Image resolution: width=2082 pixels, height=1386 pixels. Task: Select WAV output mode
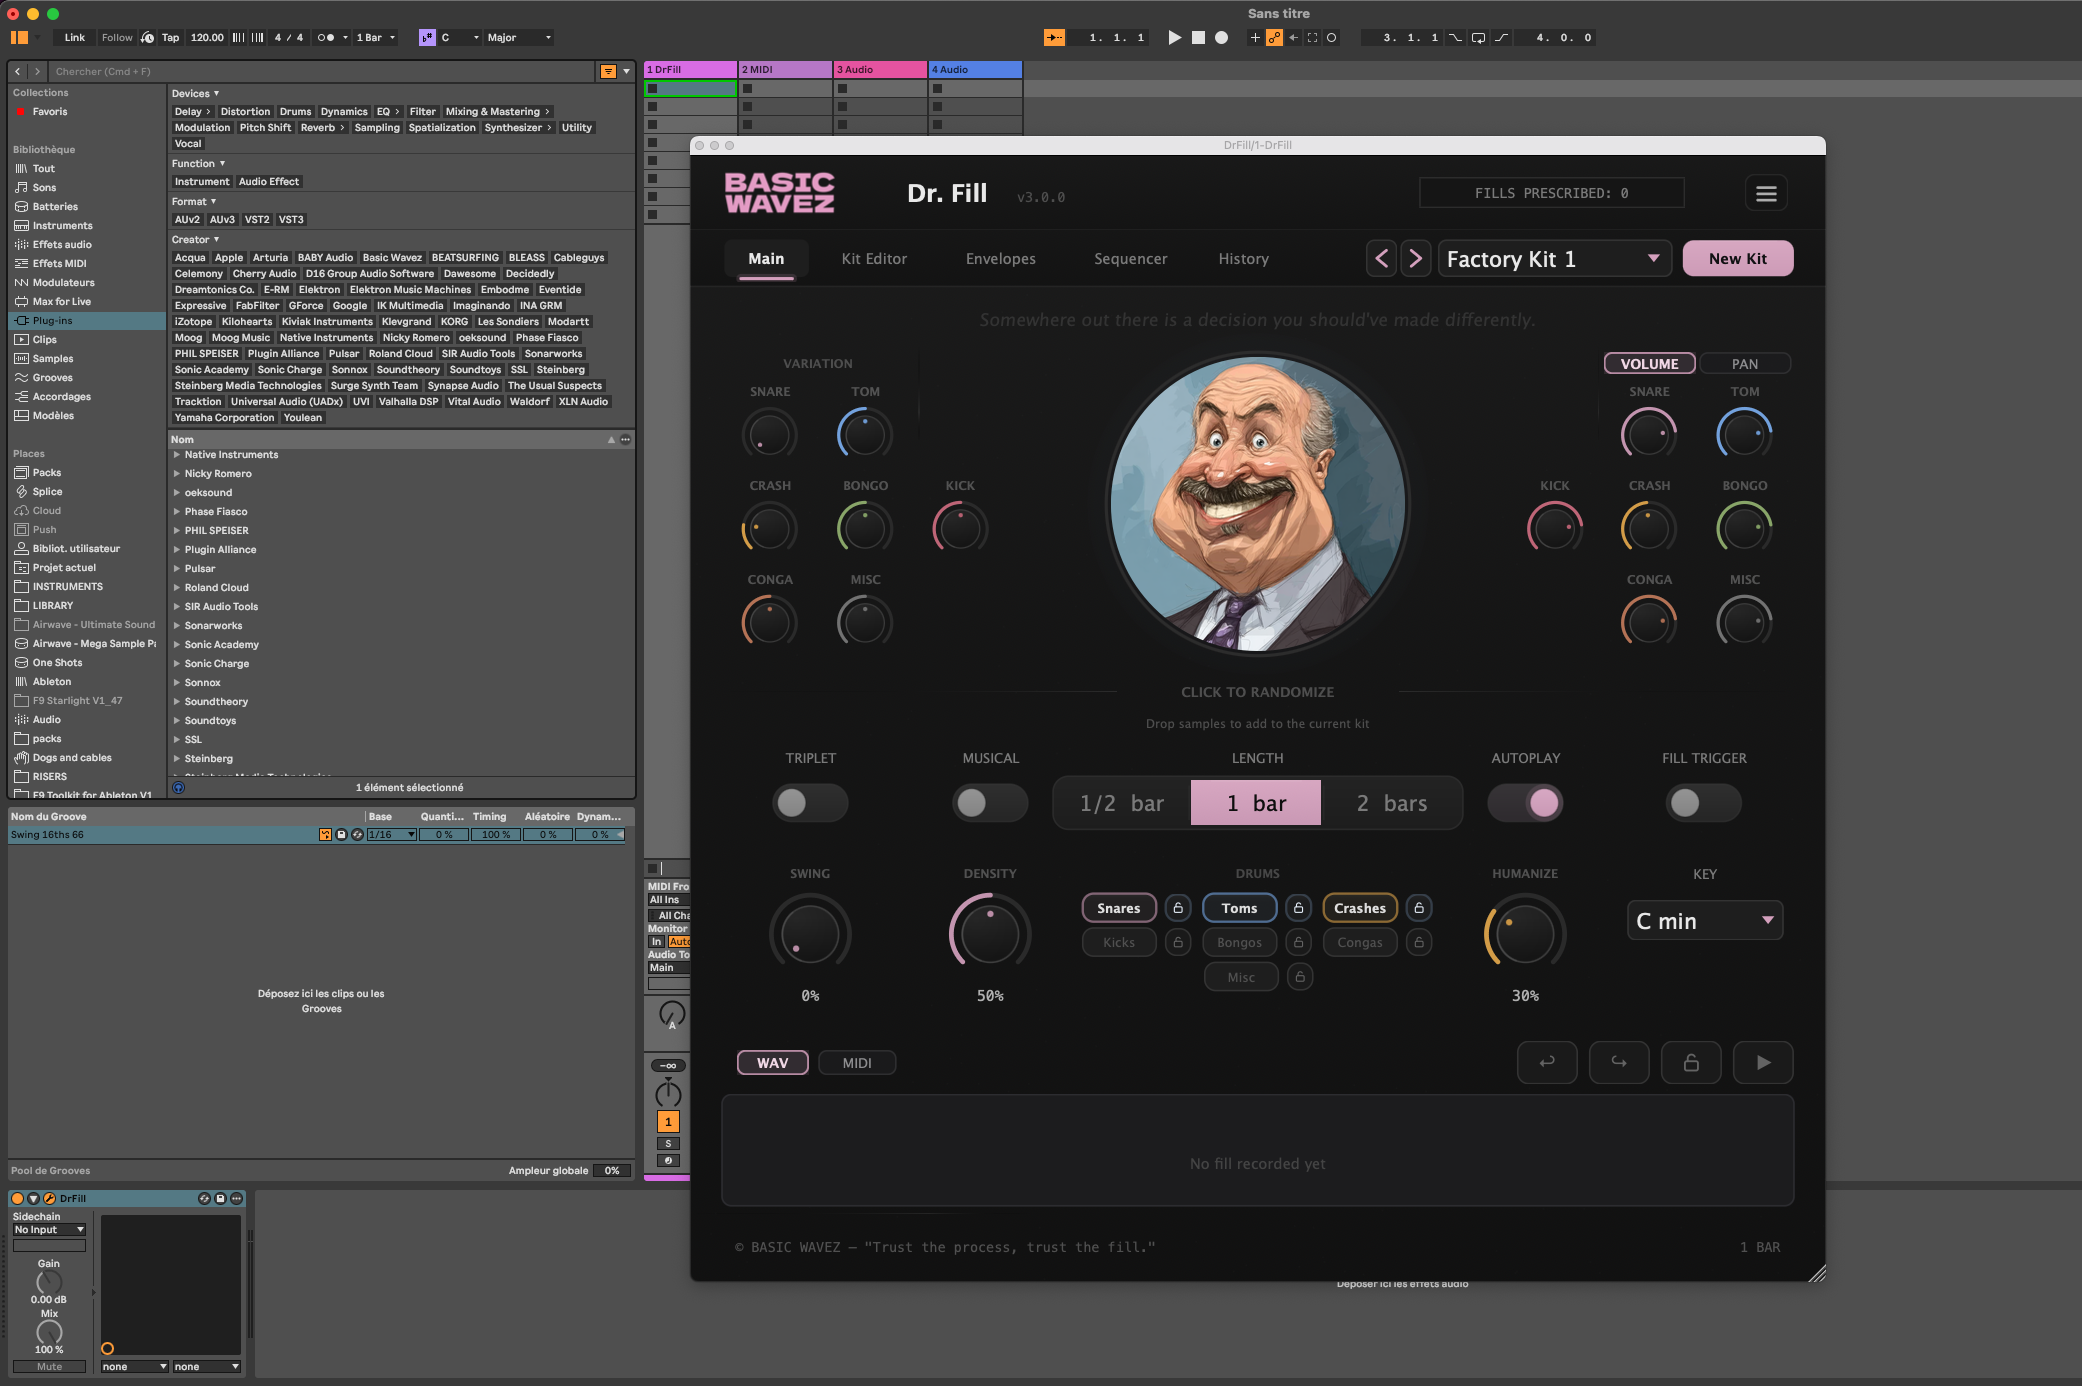[x=773, y=1063]
